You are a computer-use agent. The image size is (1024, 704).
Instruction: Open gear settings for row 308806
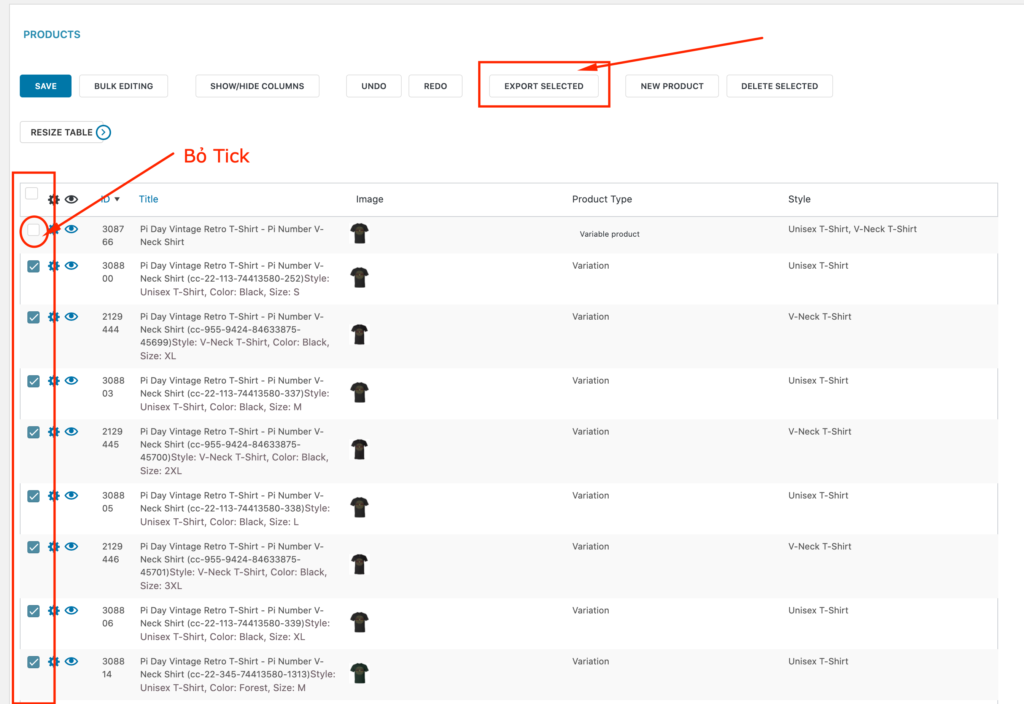click(x=54, y=611)
